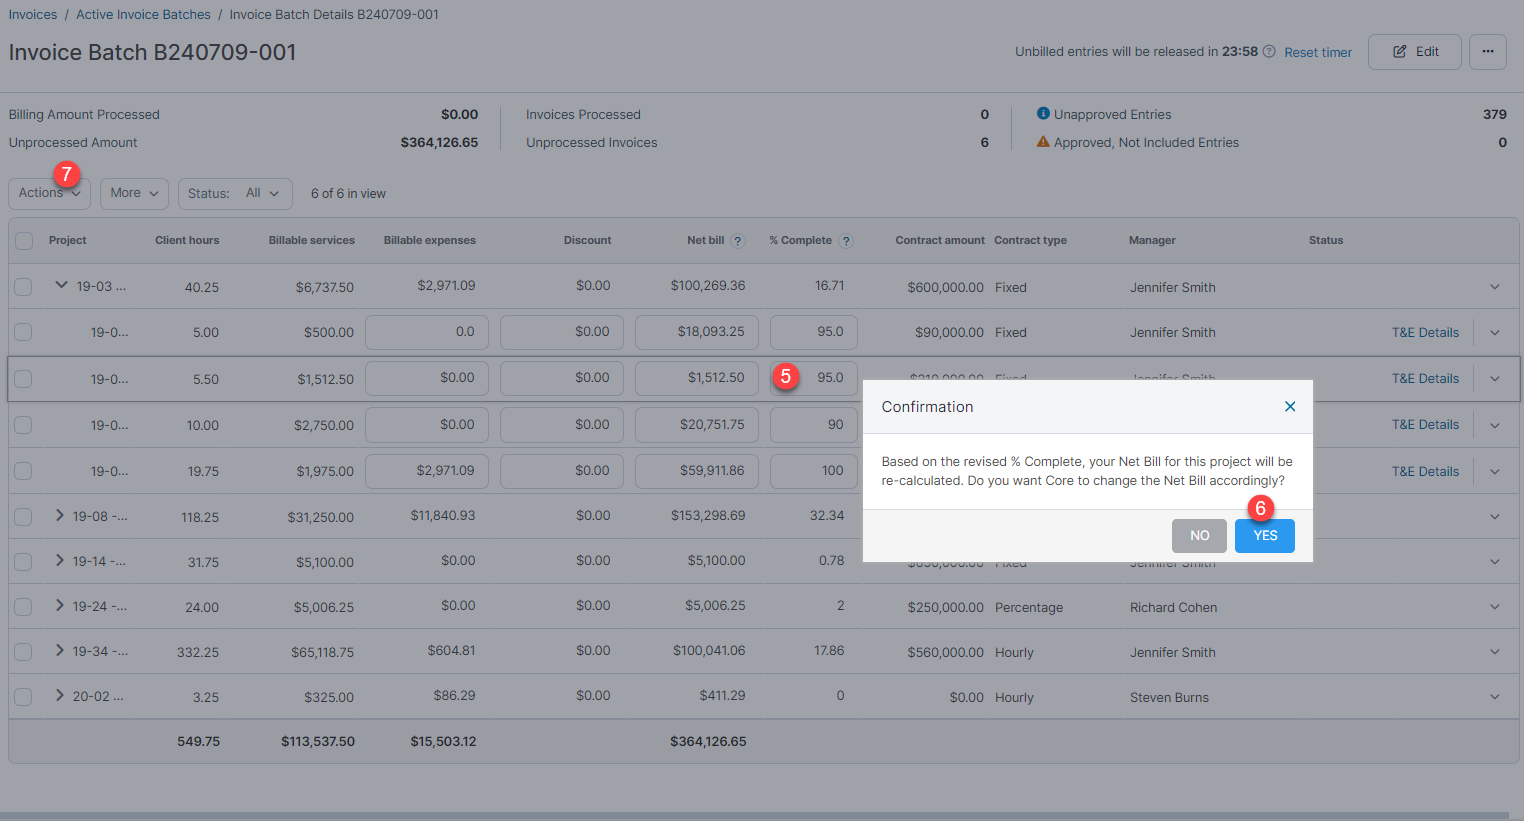
Task: Select the checkbox for project 20-02
Action: [x=23, y=697]
